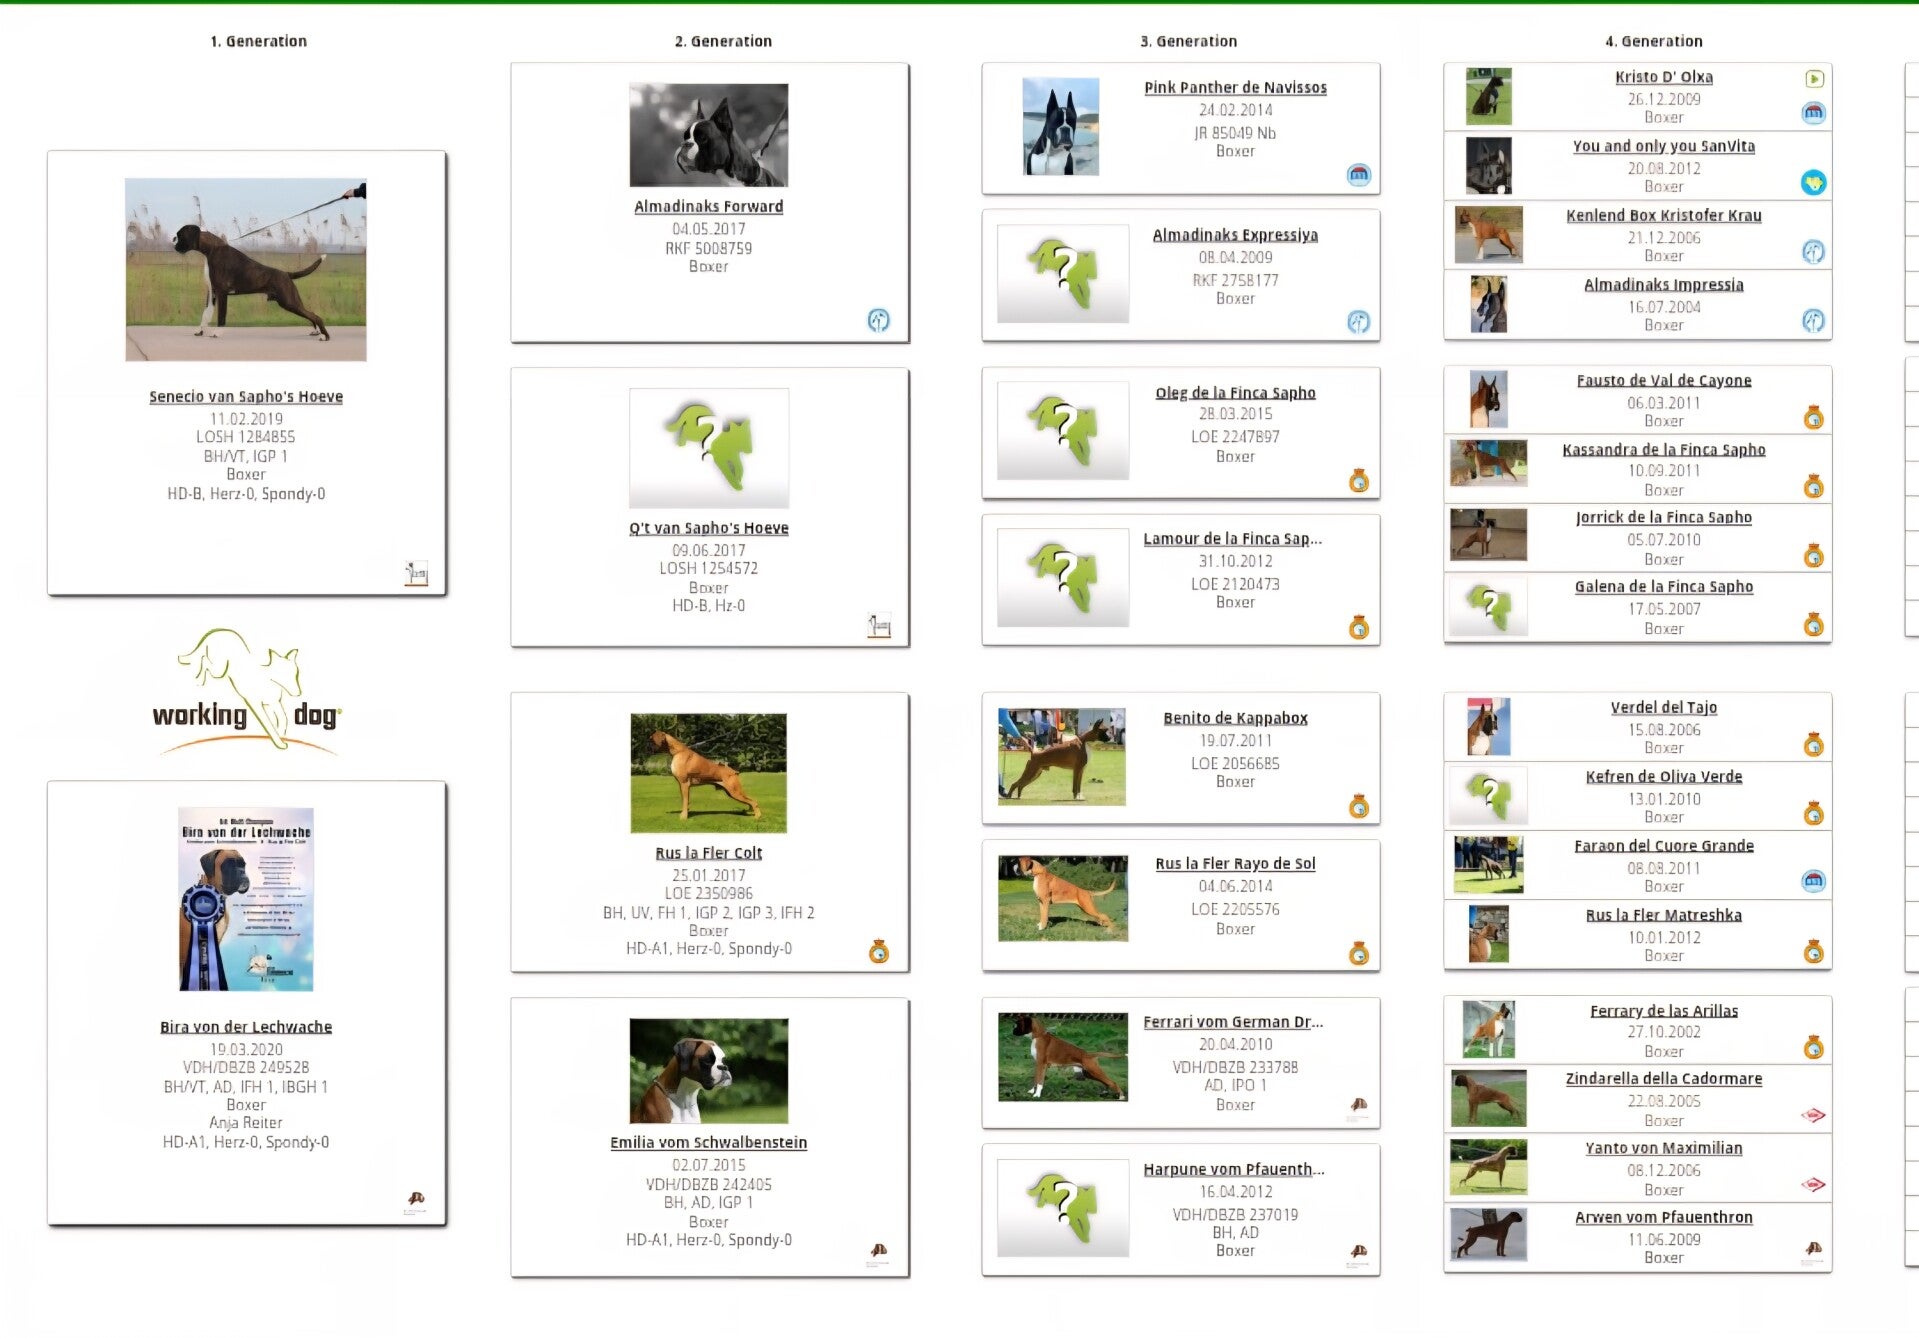Click the red badge icon beside Zindarella della Cadormare
Screen dimensions: 1919x1338
pyautogui.click(x=1813, y=1115)
